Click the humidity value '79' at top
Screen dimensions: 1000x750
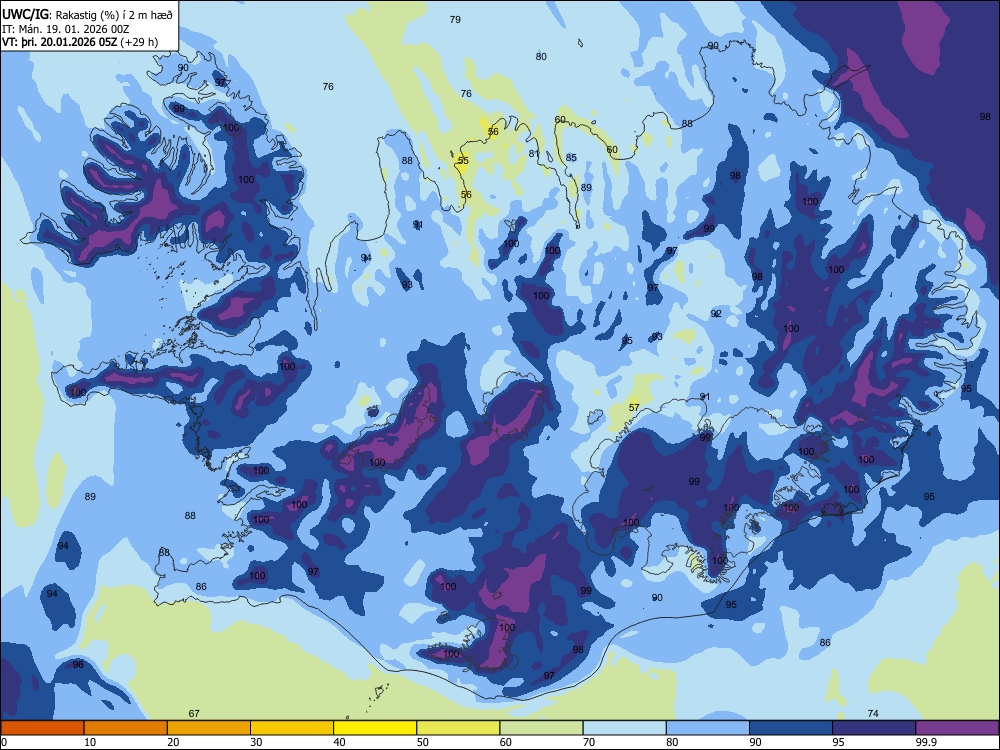pyautogui.click(x=455, y=20)
